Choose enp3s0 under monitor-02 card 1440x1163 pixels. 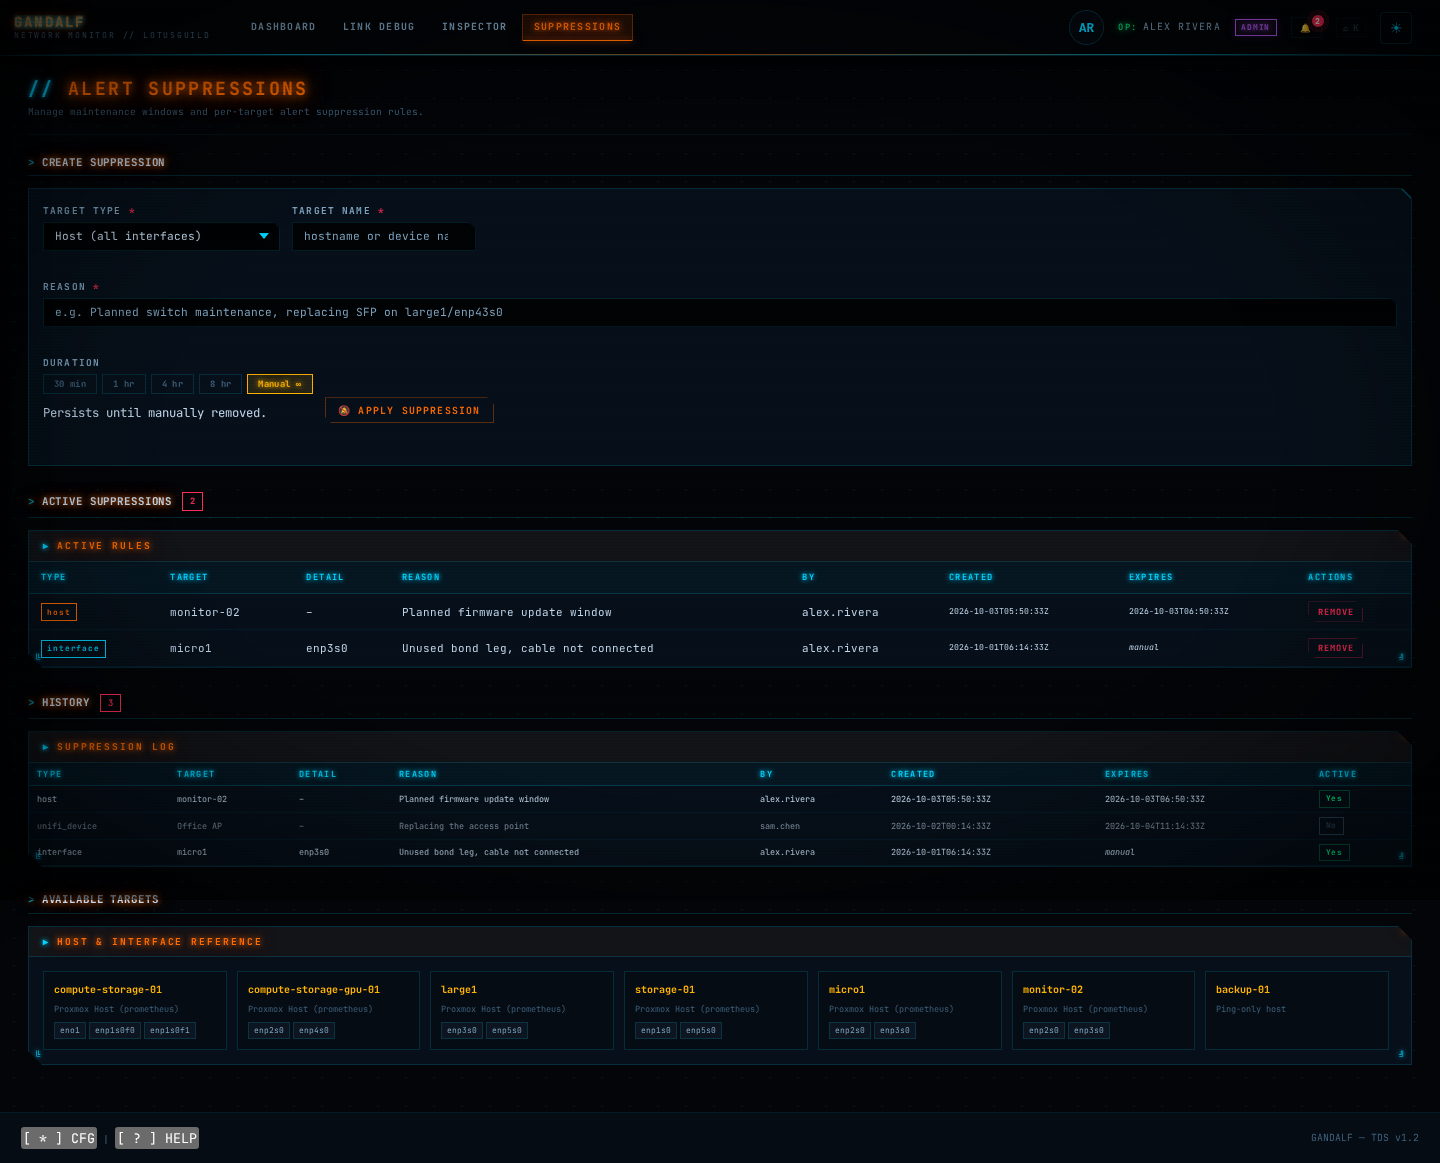coord(1089,1030)
